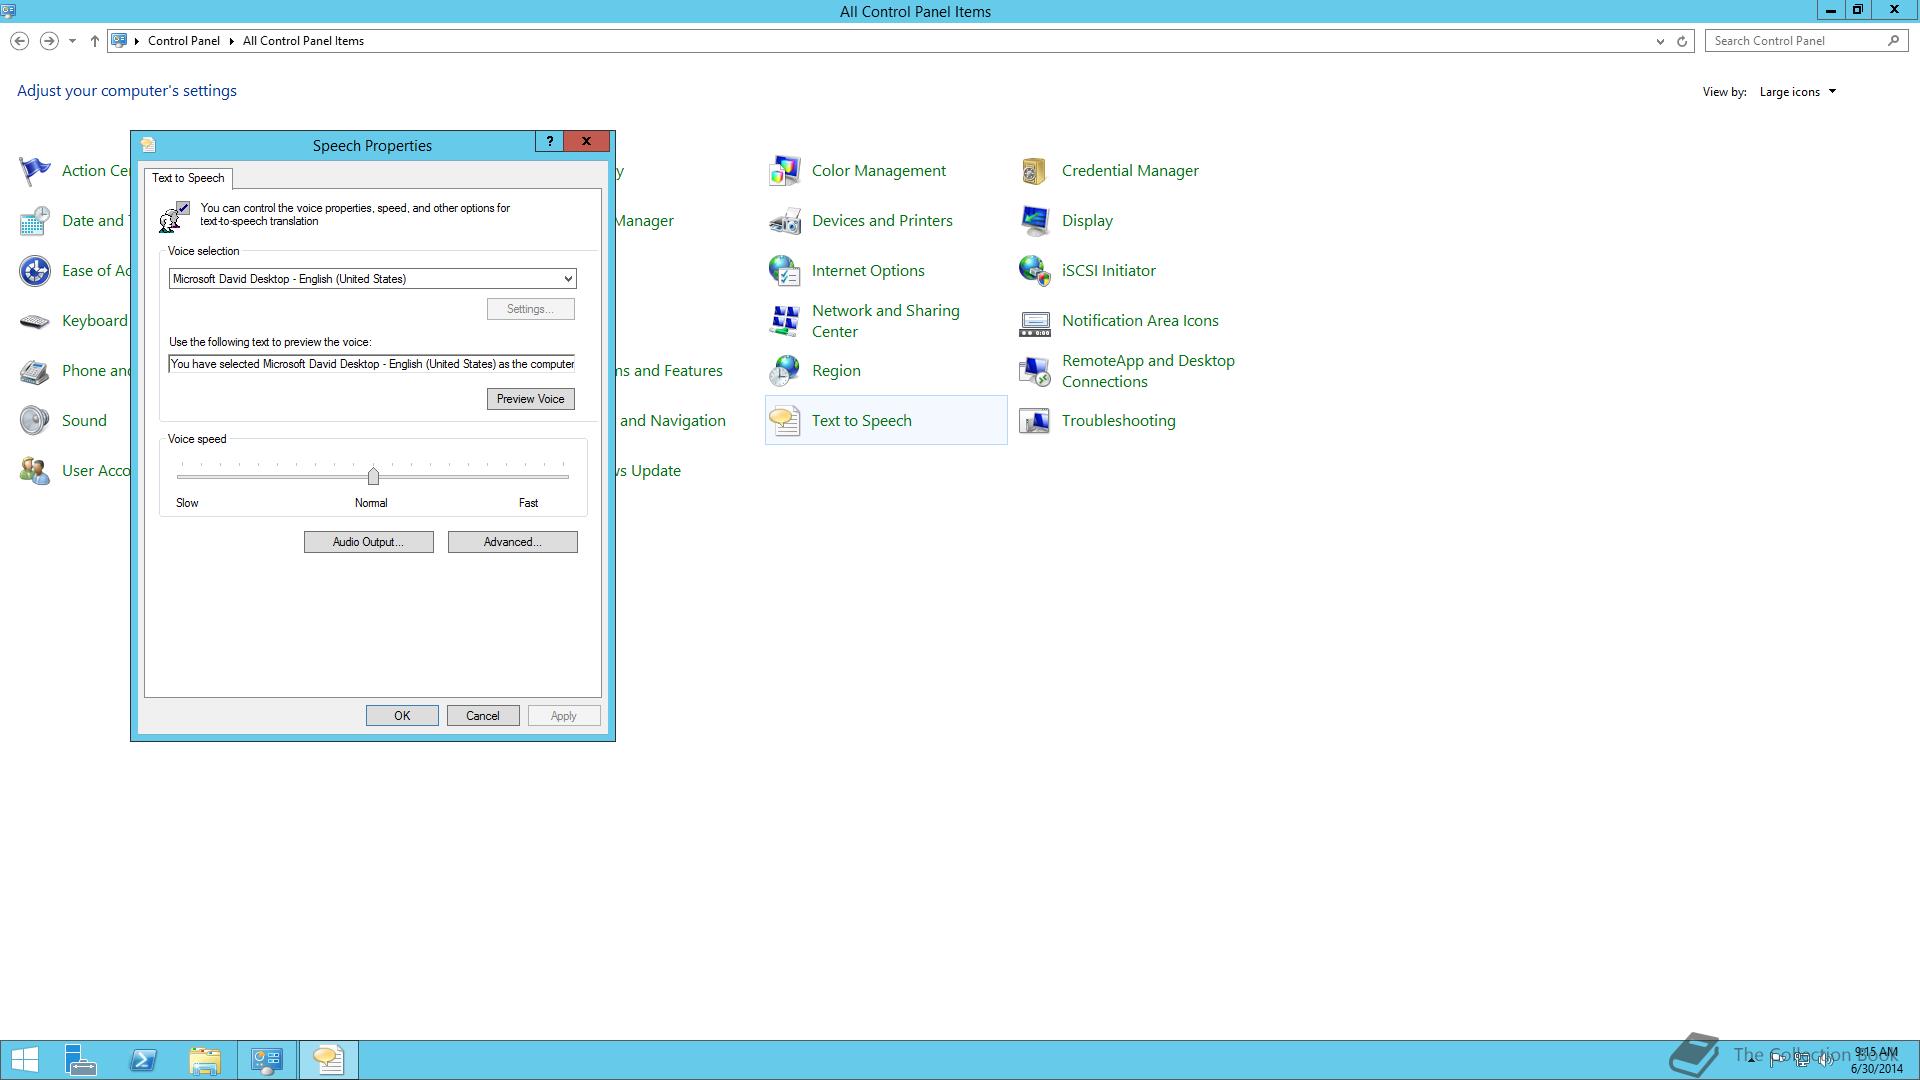1920x1080 pixels.
Task: Open the Region globe icon
Action: [x=785, y=371]
